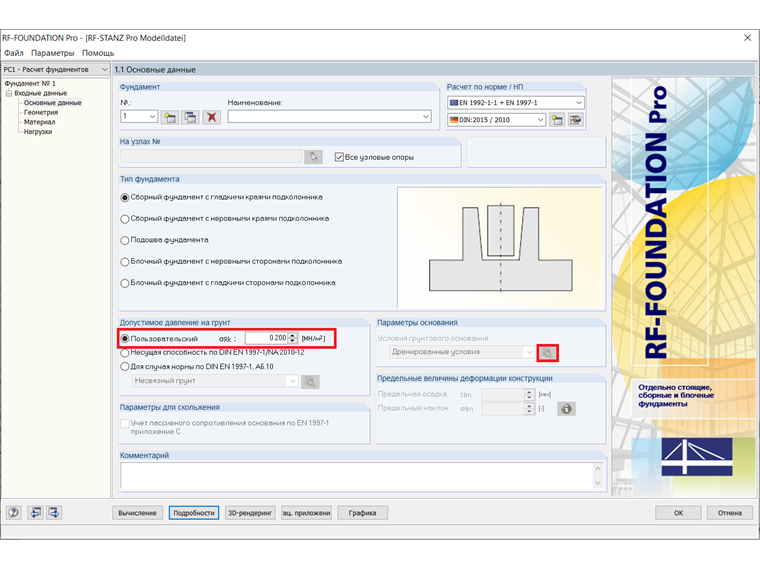
Task: Open the 'Помощь' menu
Action: (98, 53)
